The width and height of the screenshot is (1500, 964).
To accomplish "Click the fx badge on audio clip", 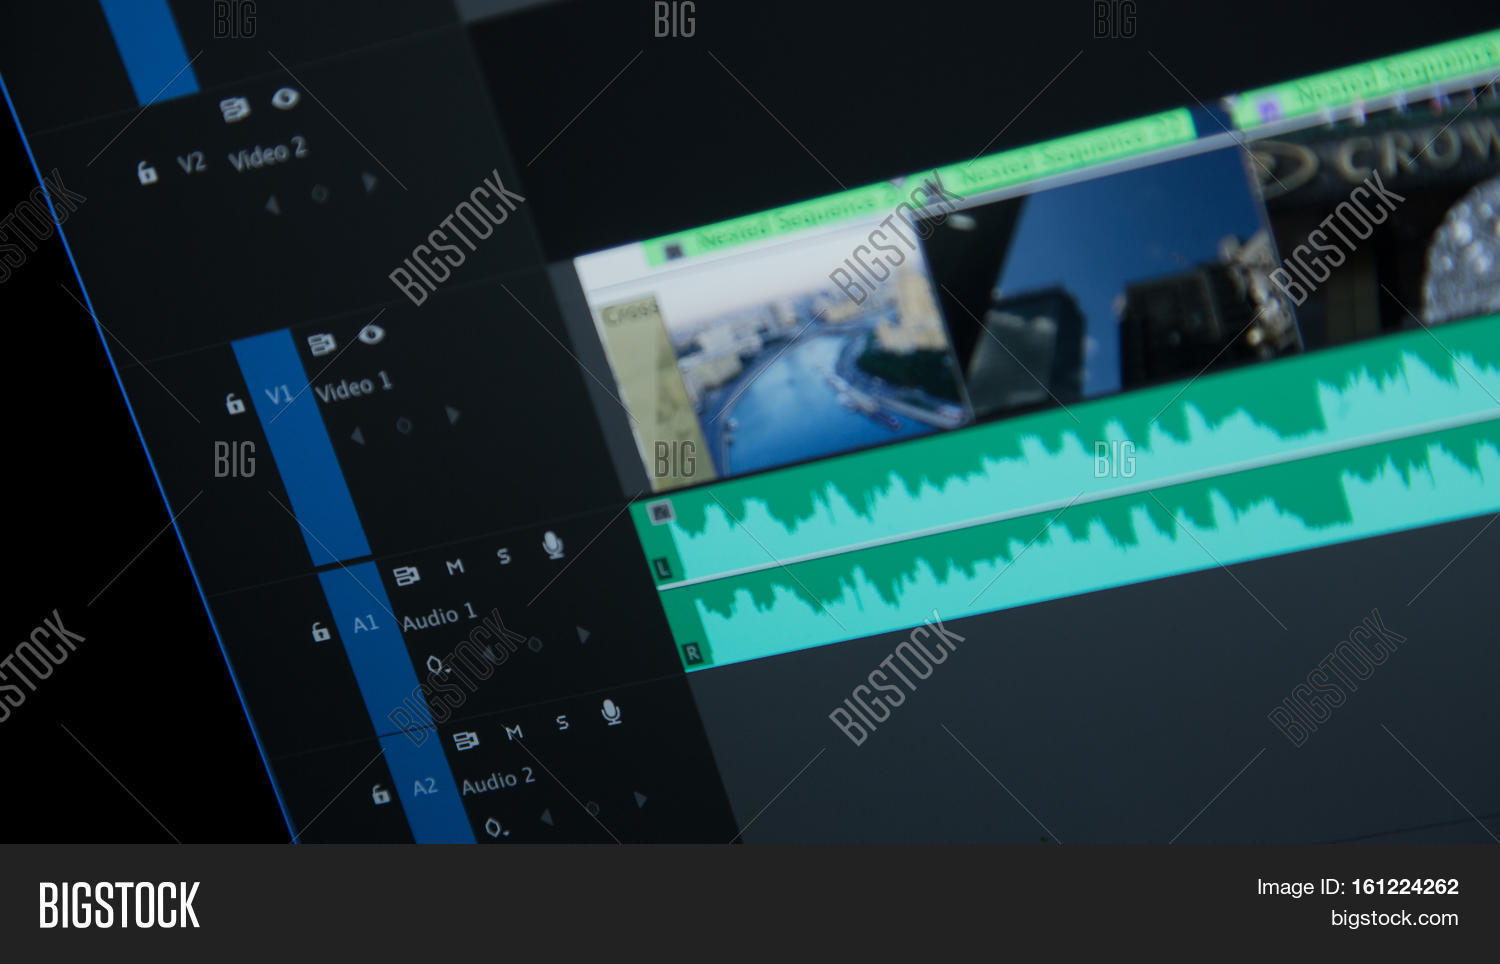I will (661, 513).
